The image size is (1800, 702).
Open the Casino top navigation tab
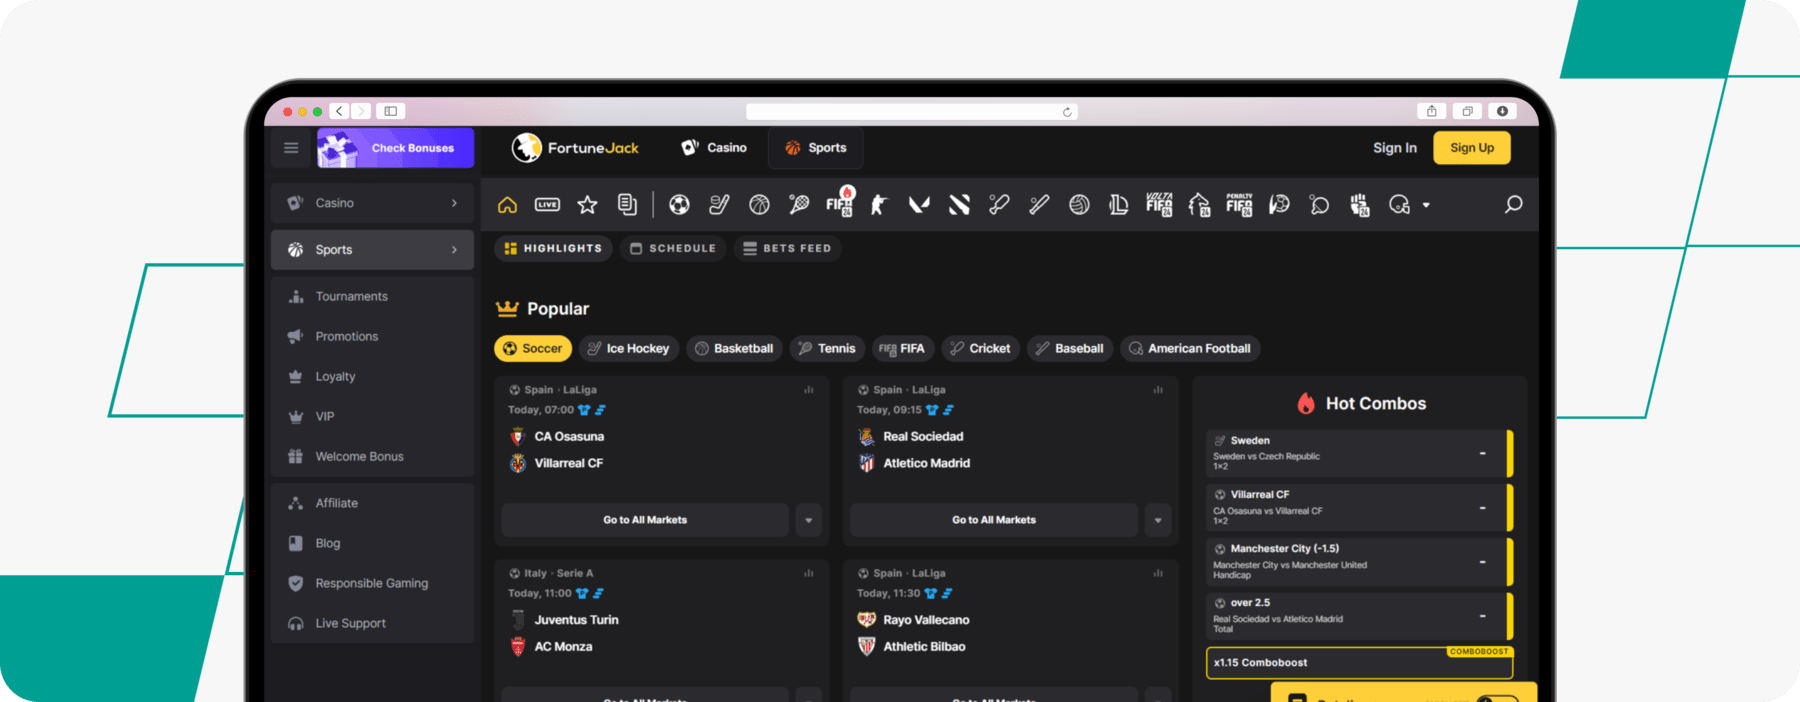pos(714,148)
